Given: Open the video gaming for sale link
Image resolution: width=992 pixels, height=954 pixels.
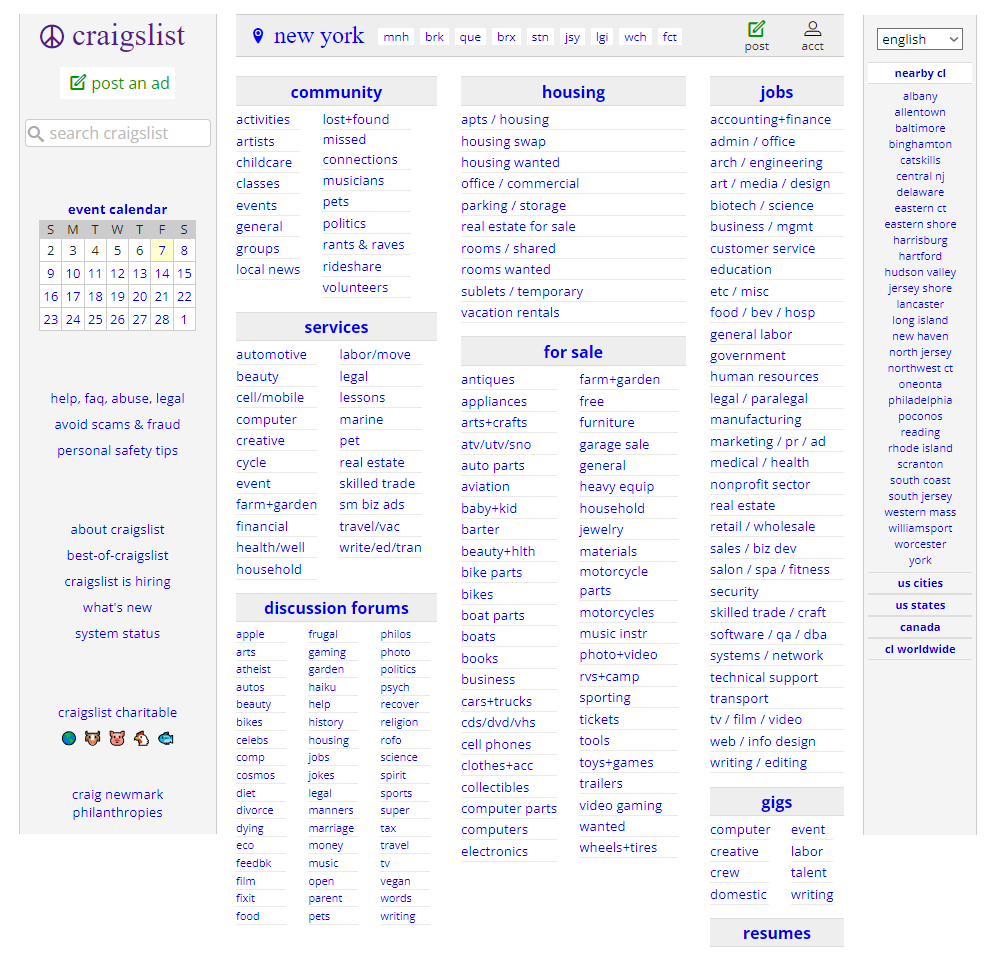Looking at the screenshot, I should click(621, 805).
